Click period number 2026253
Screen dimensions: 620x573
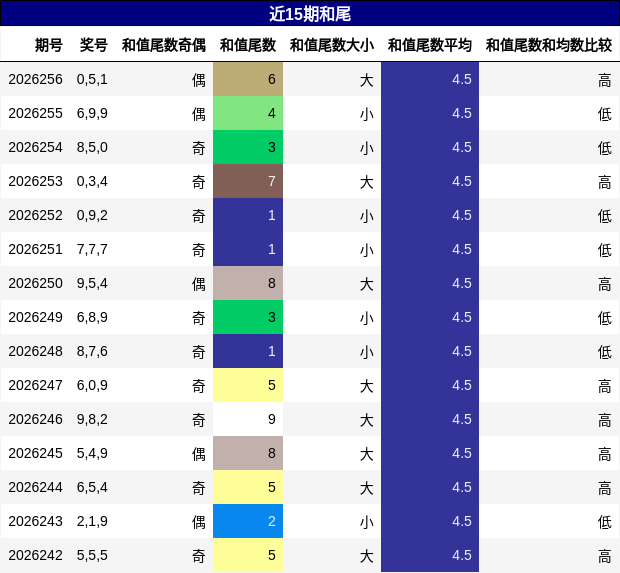[35, 181]
